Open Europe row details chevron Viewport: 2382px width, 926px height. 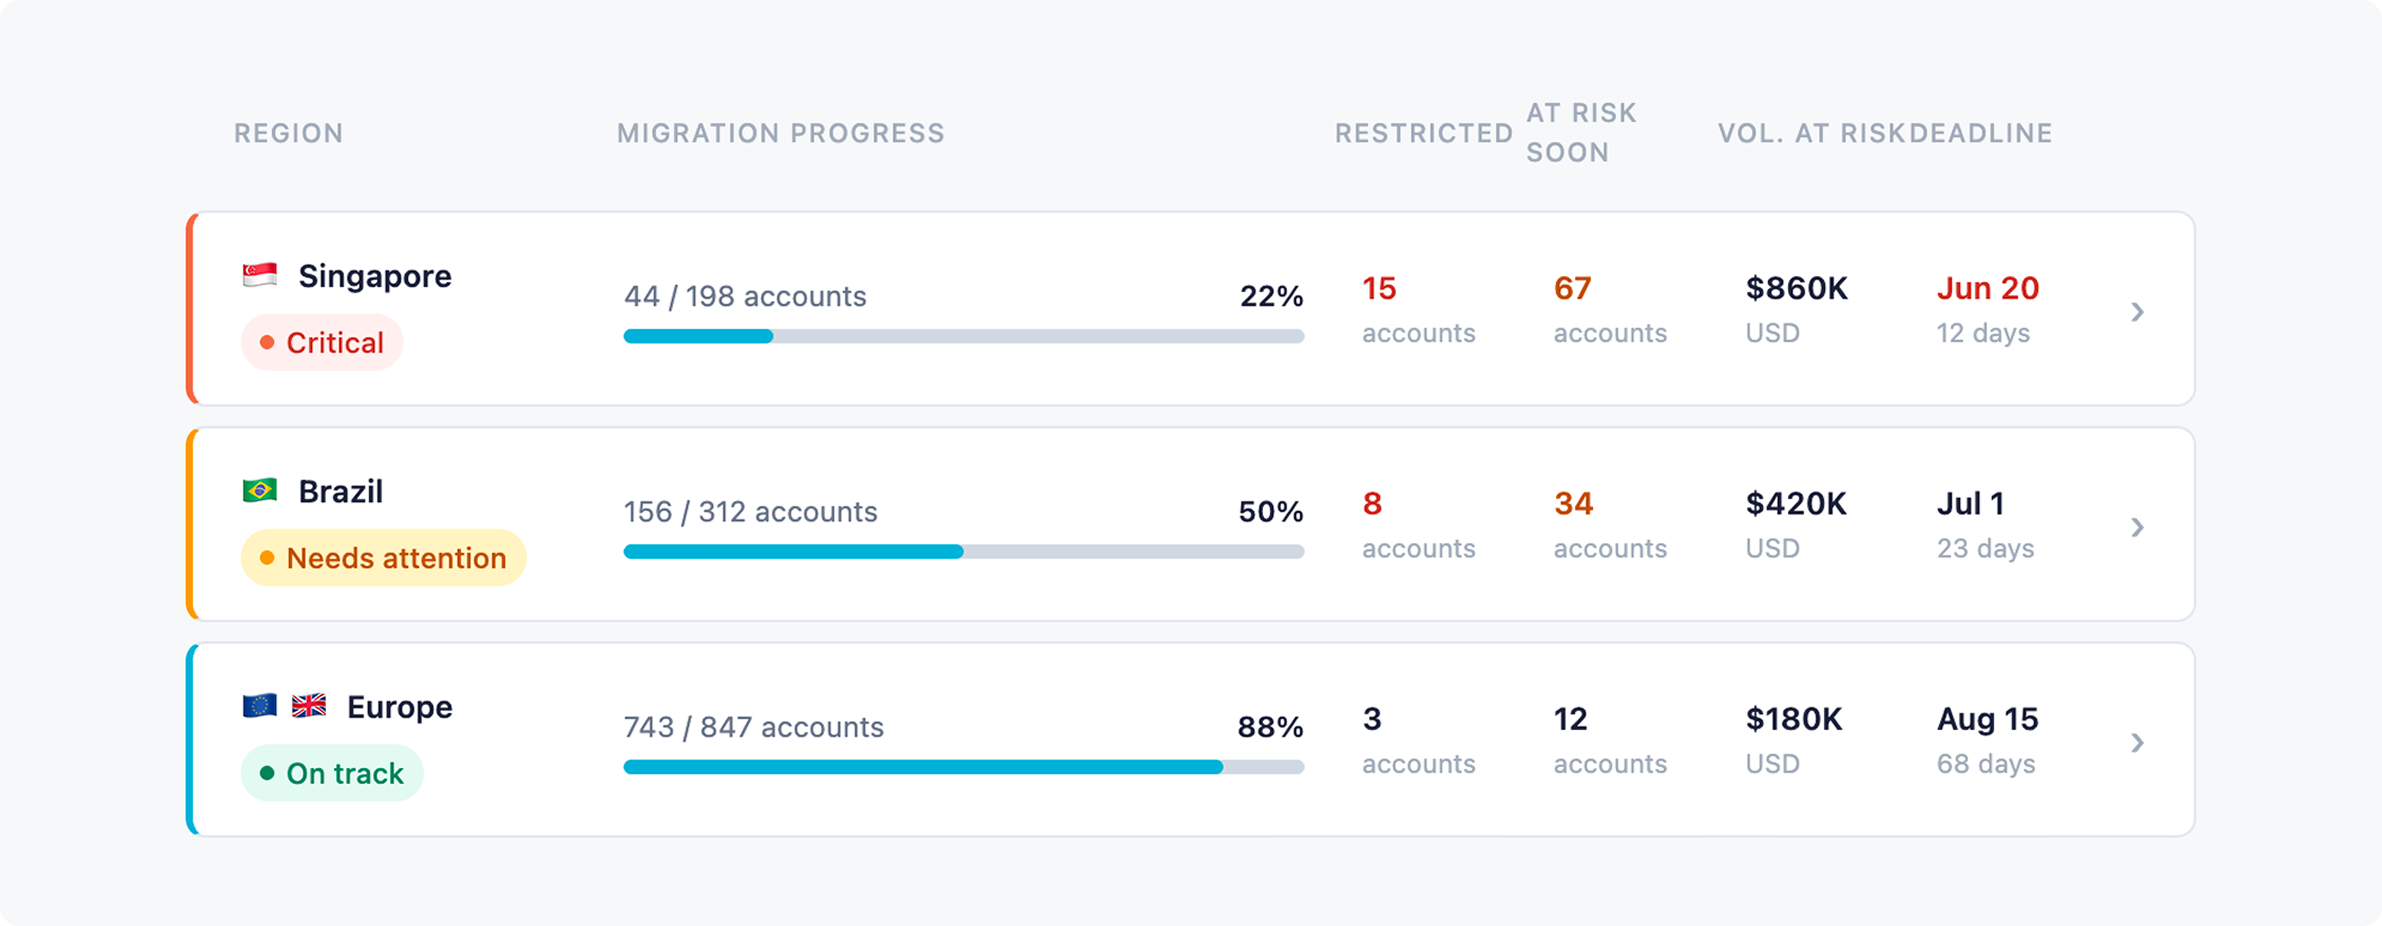2137,742
